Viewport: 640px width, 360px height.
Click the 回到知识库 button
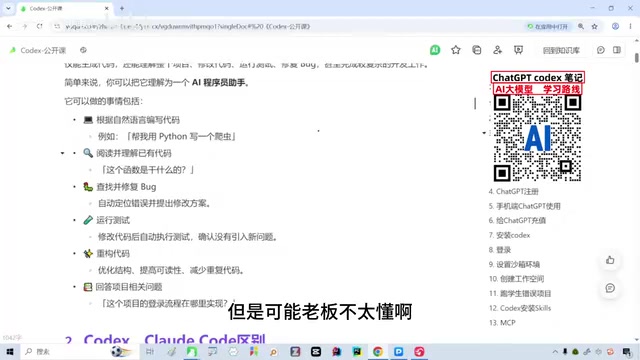coord(561,50)
